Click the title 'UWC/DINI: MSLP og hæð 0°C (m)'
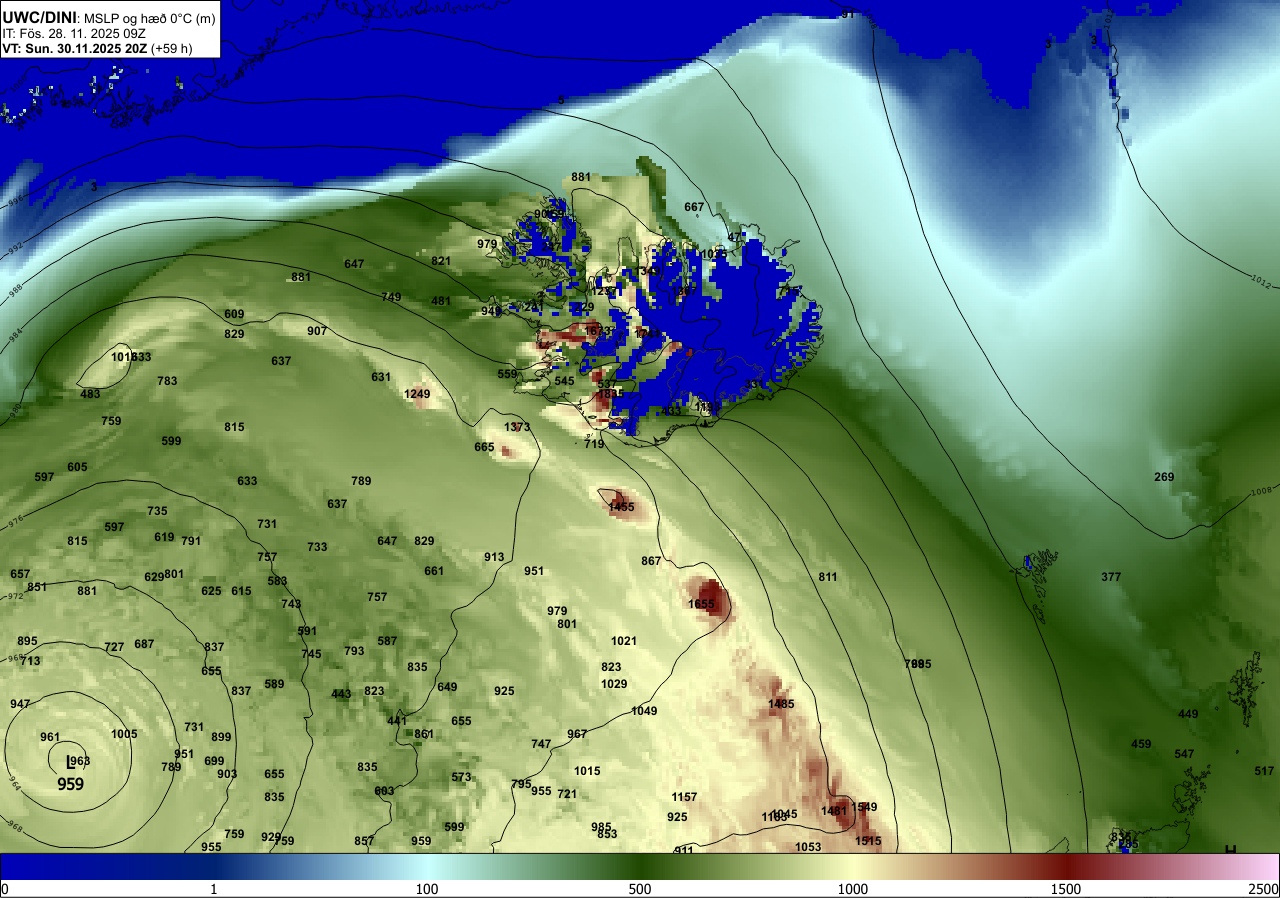The width and height of the screenshot is (1280, 898). coord(108,17)
